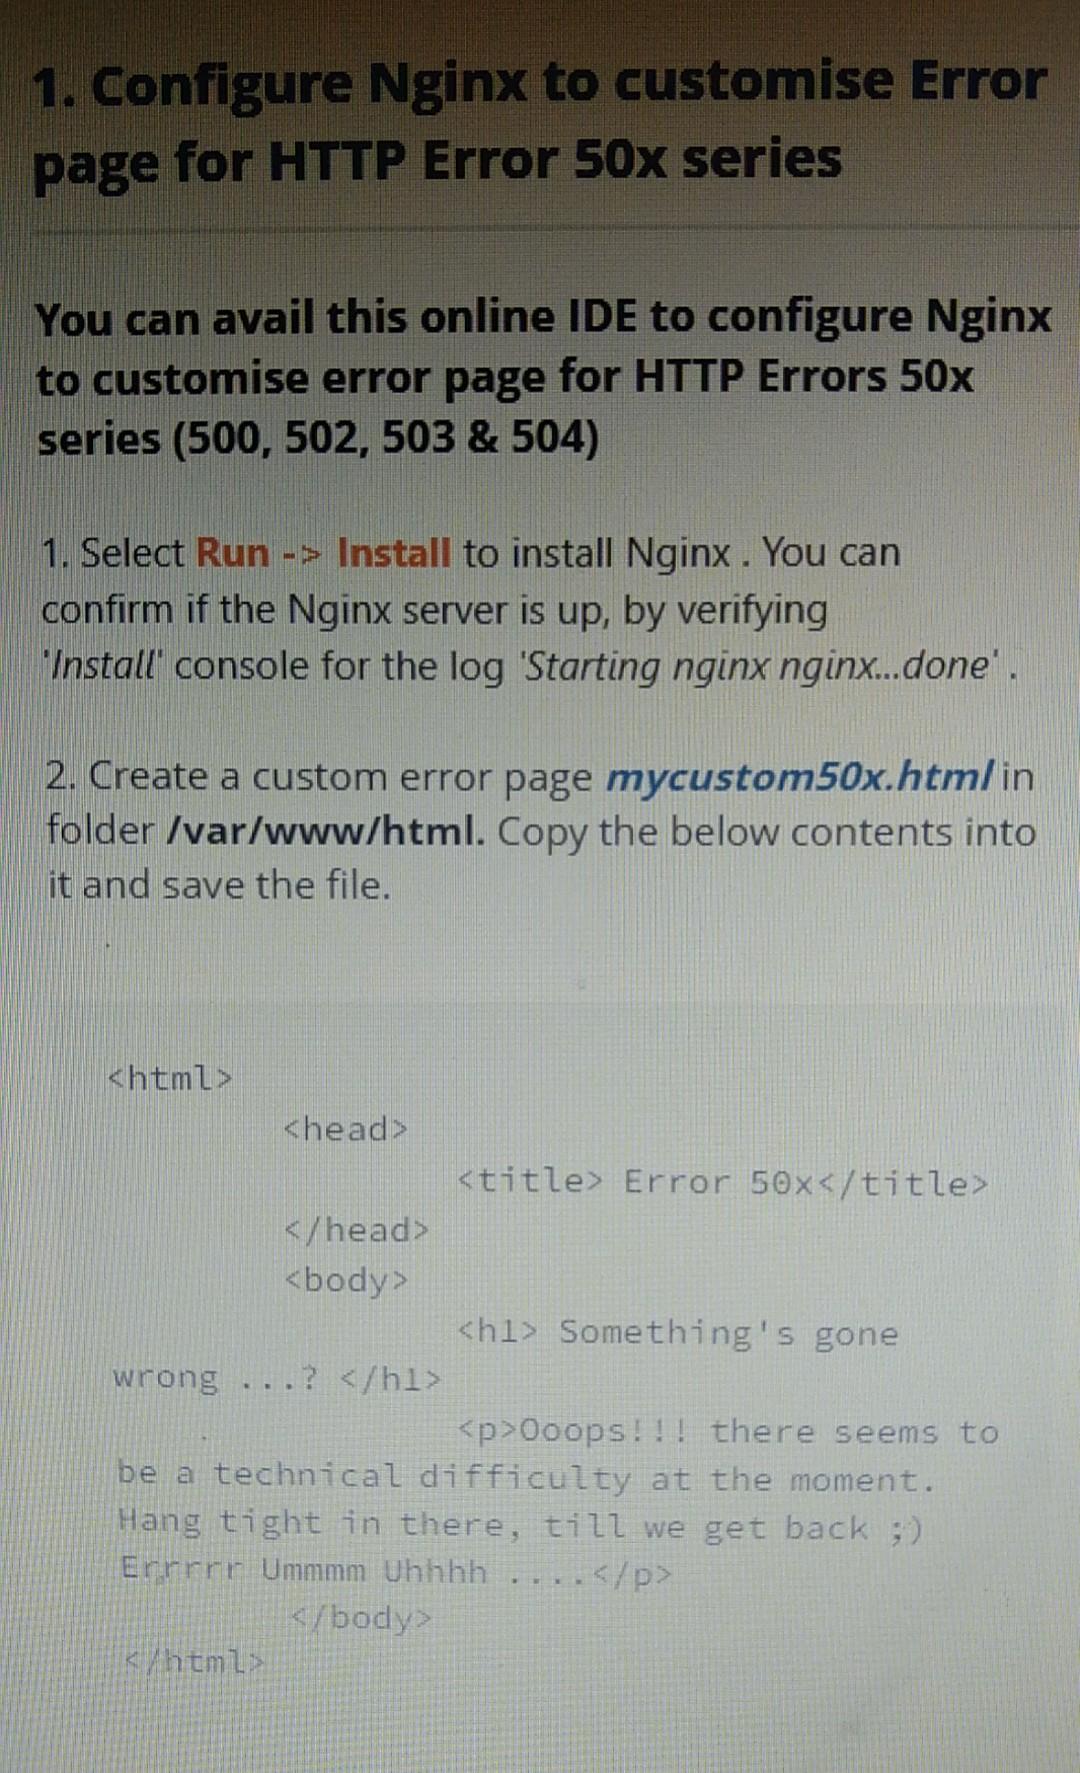Click the orange "Run" text
1080x1773 pixels.
pyautogui.click(x=232, y=553)
